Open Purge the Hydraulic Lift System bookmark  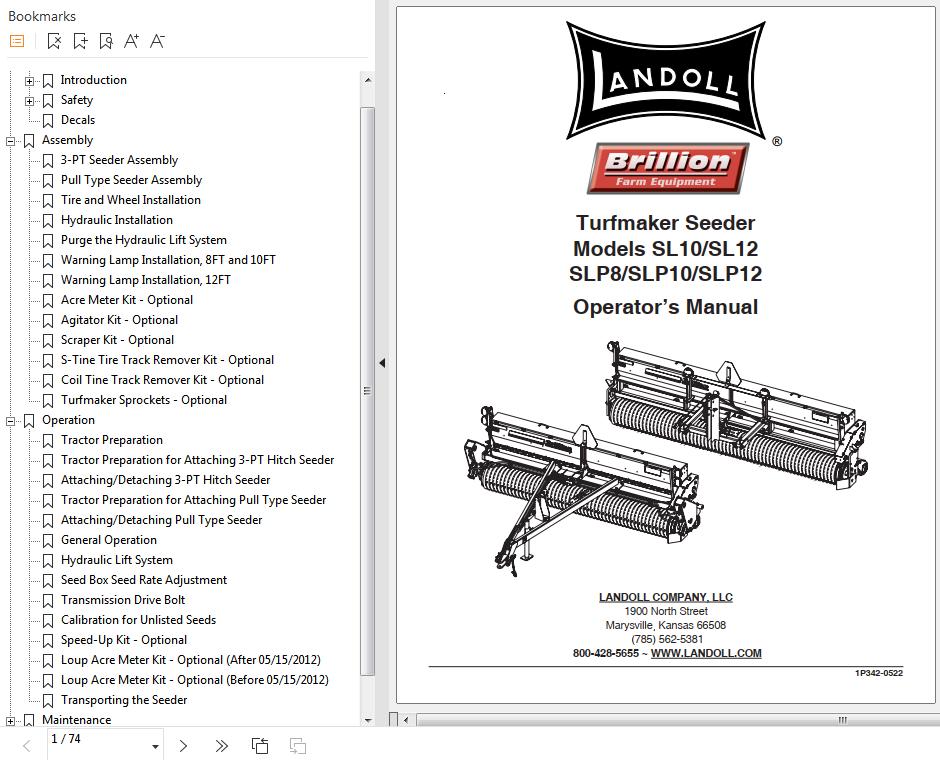144,240
